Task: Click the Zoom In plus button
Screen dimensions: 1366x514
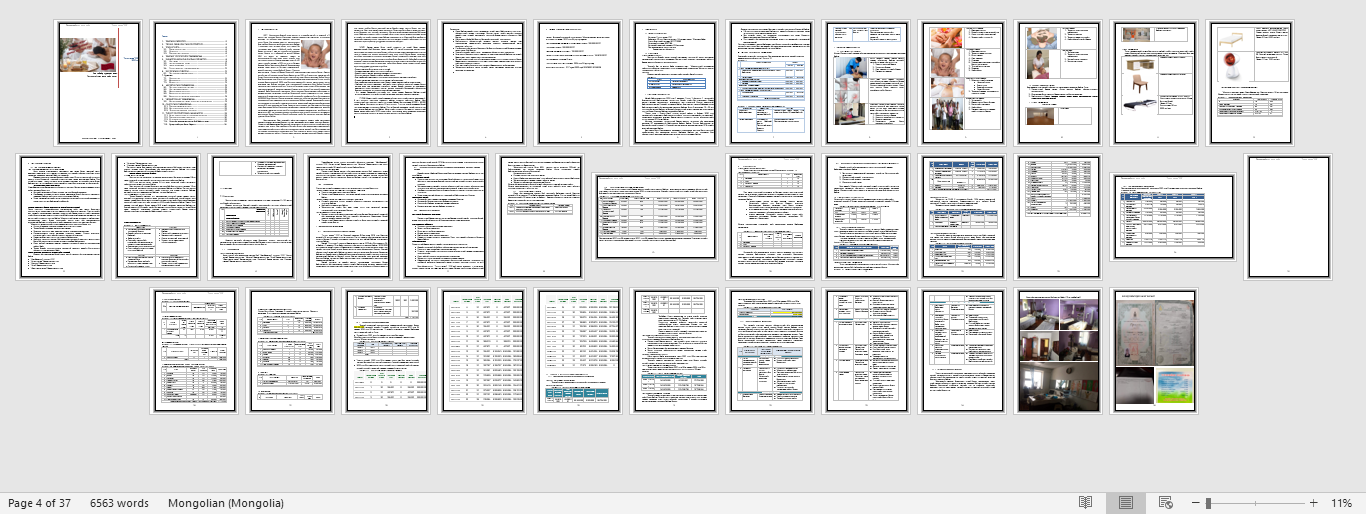Action: [x=1313, y=503]
